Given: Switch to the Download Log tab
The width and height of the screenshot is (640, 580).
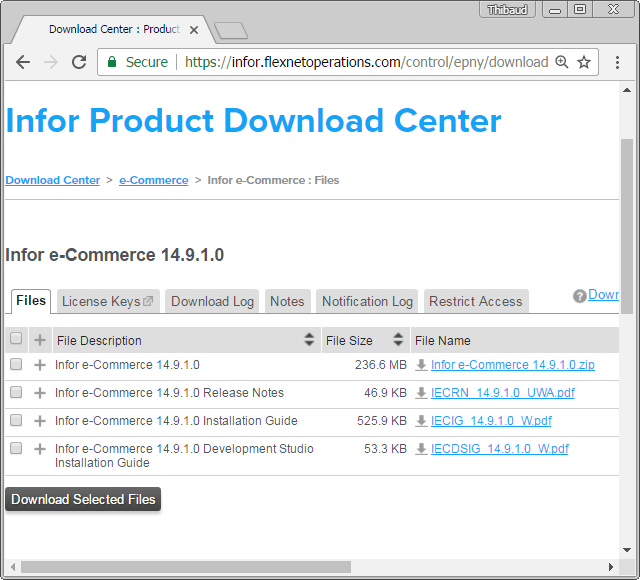Looking at the screenshot, I should [212, 301].
